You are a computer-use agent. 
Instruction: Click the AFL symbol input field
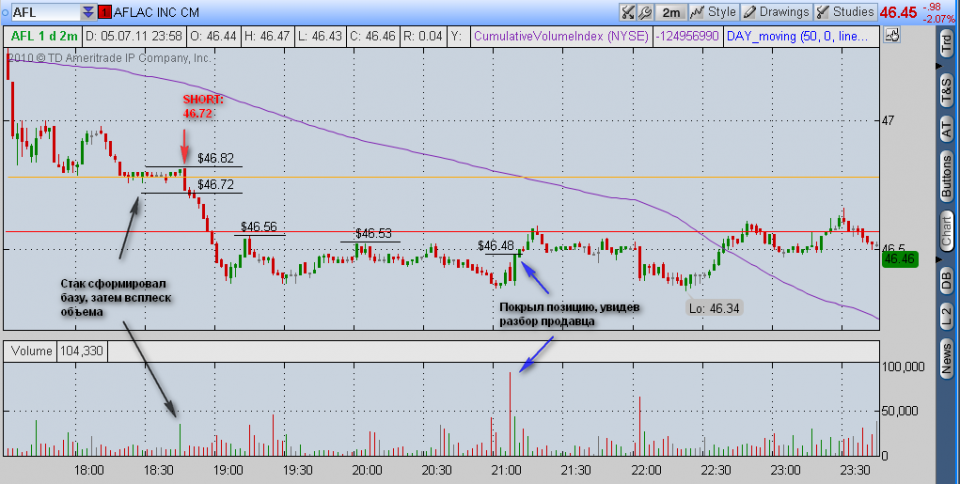click(46, 12)
